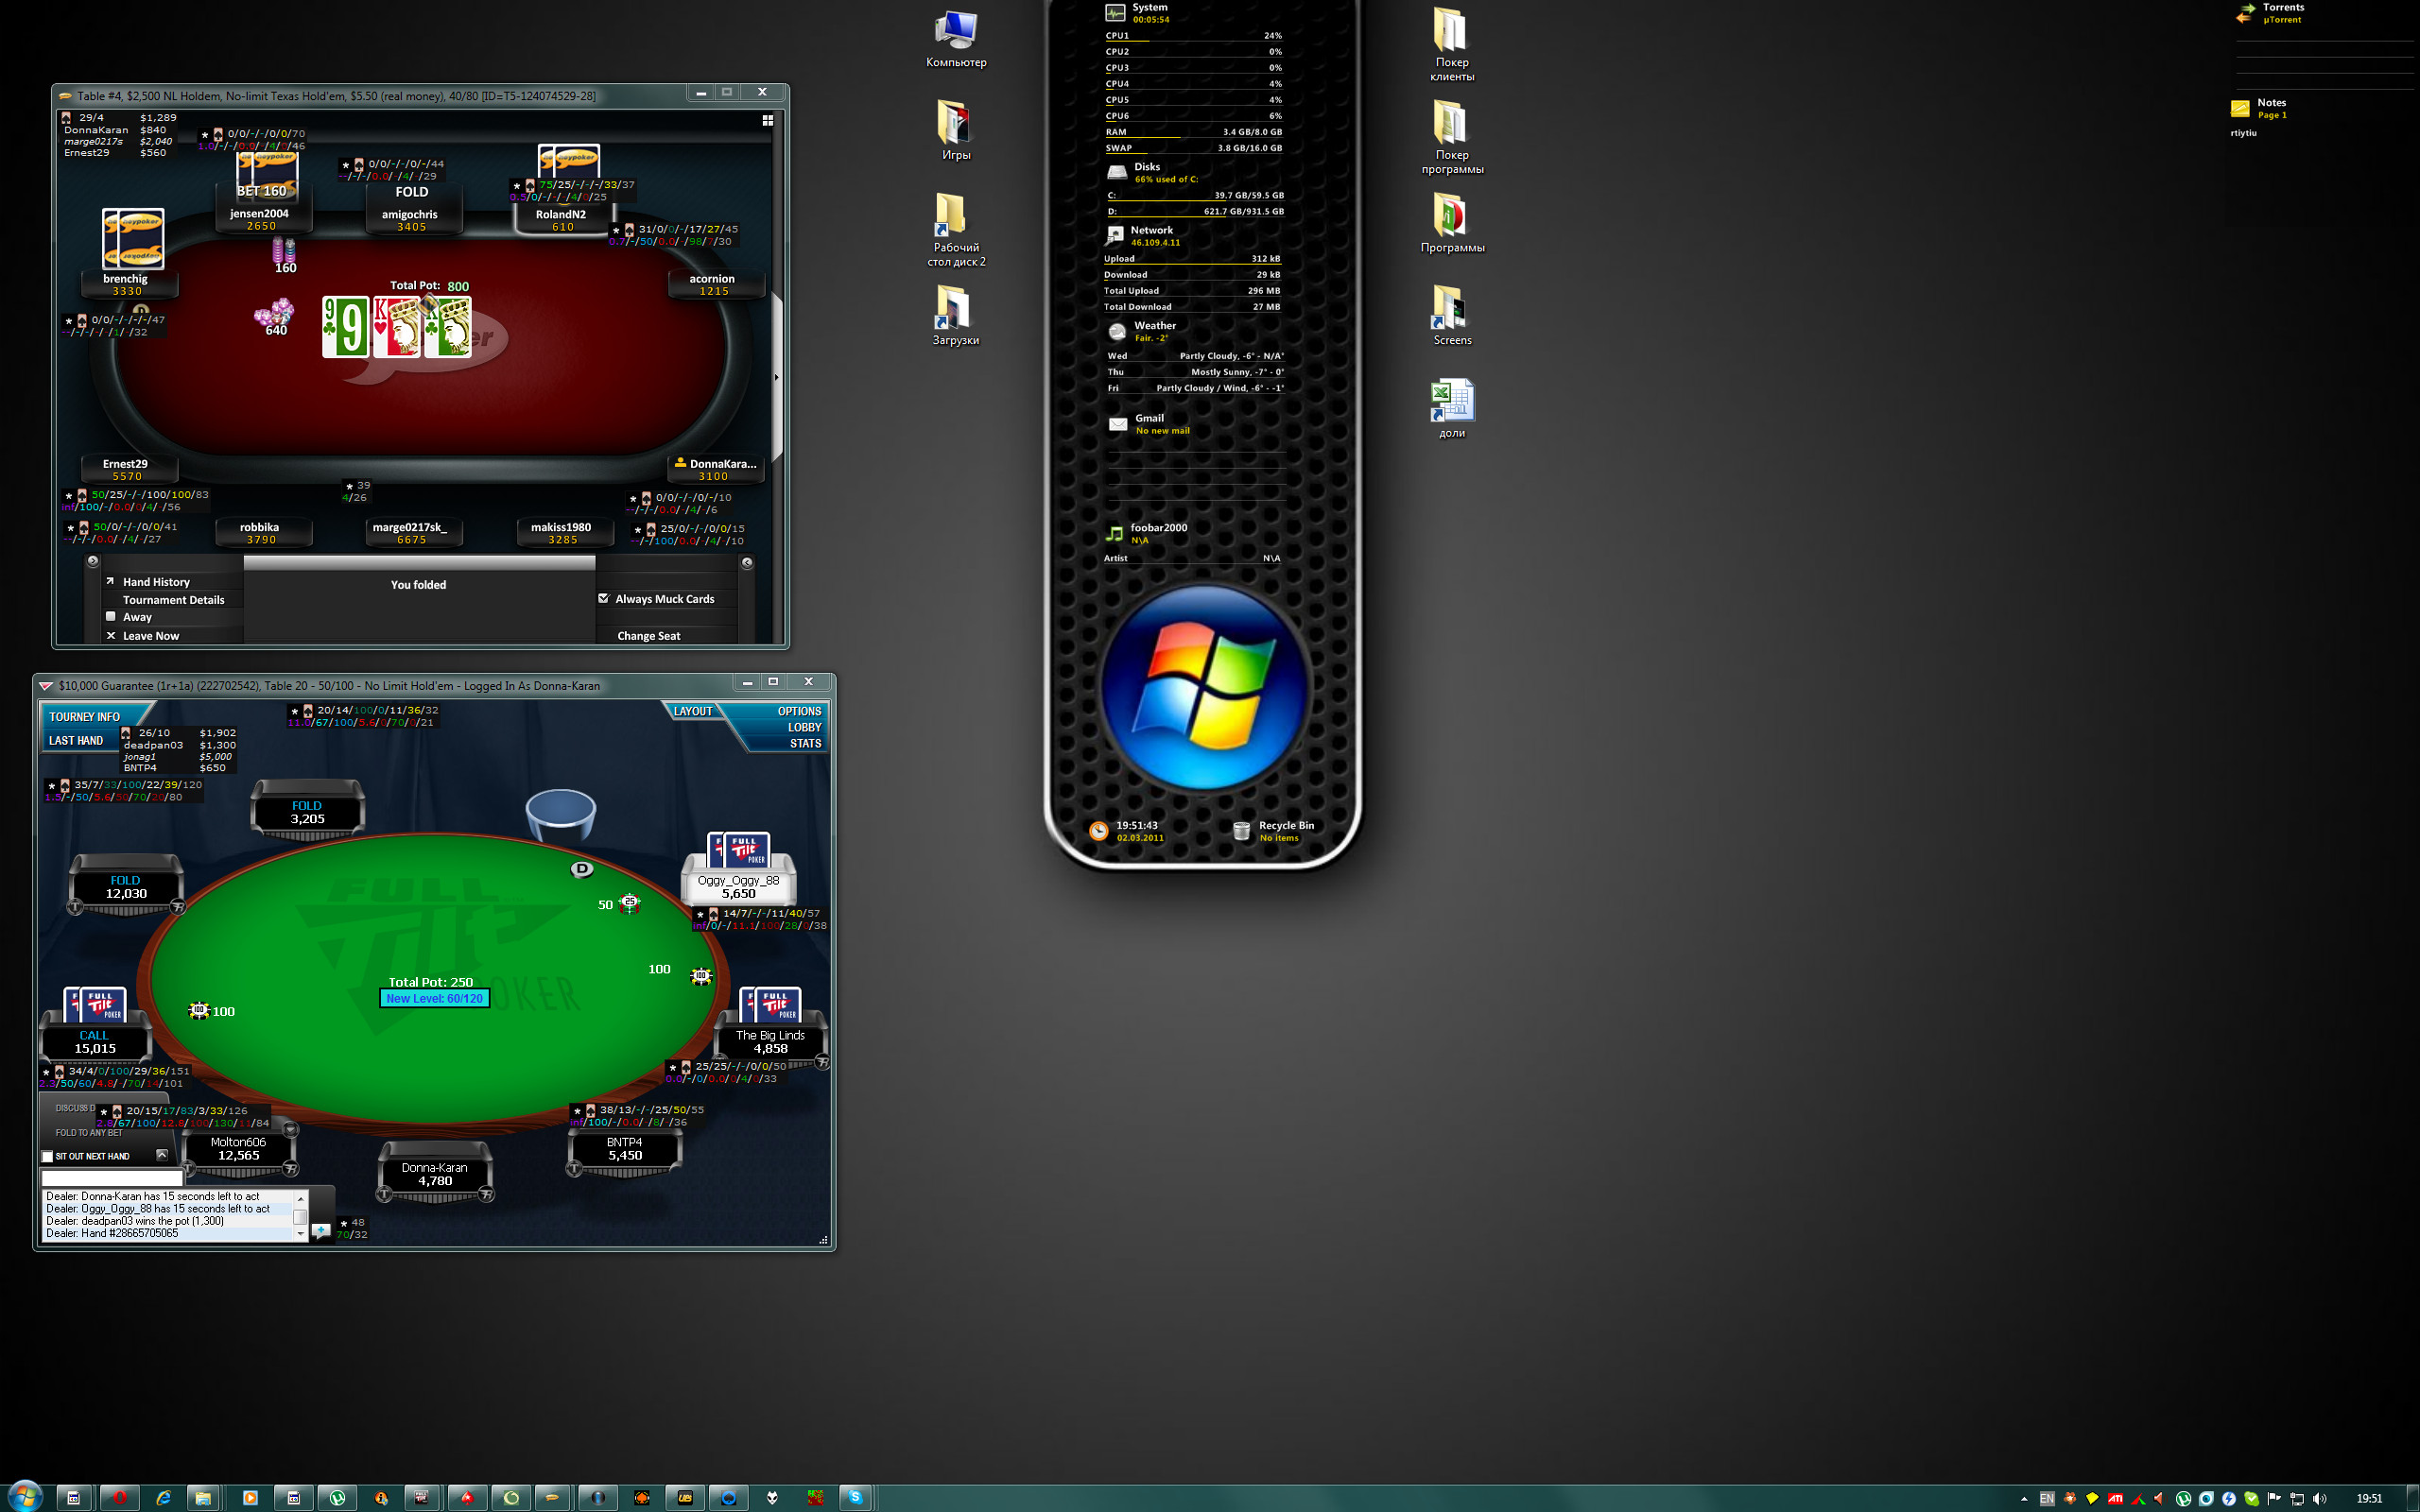Open LAST HAND tab
Viewport: 2420px width, 1512px height.
point(76,741)
